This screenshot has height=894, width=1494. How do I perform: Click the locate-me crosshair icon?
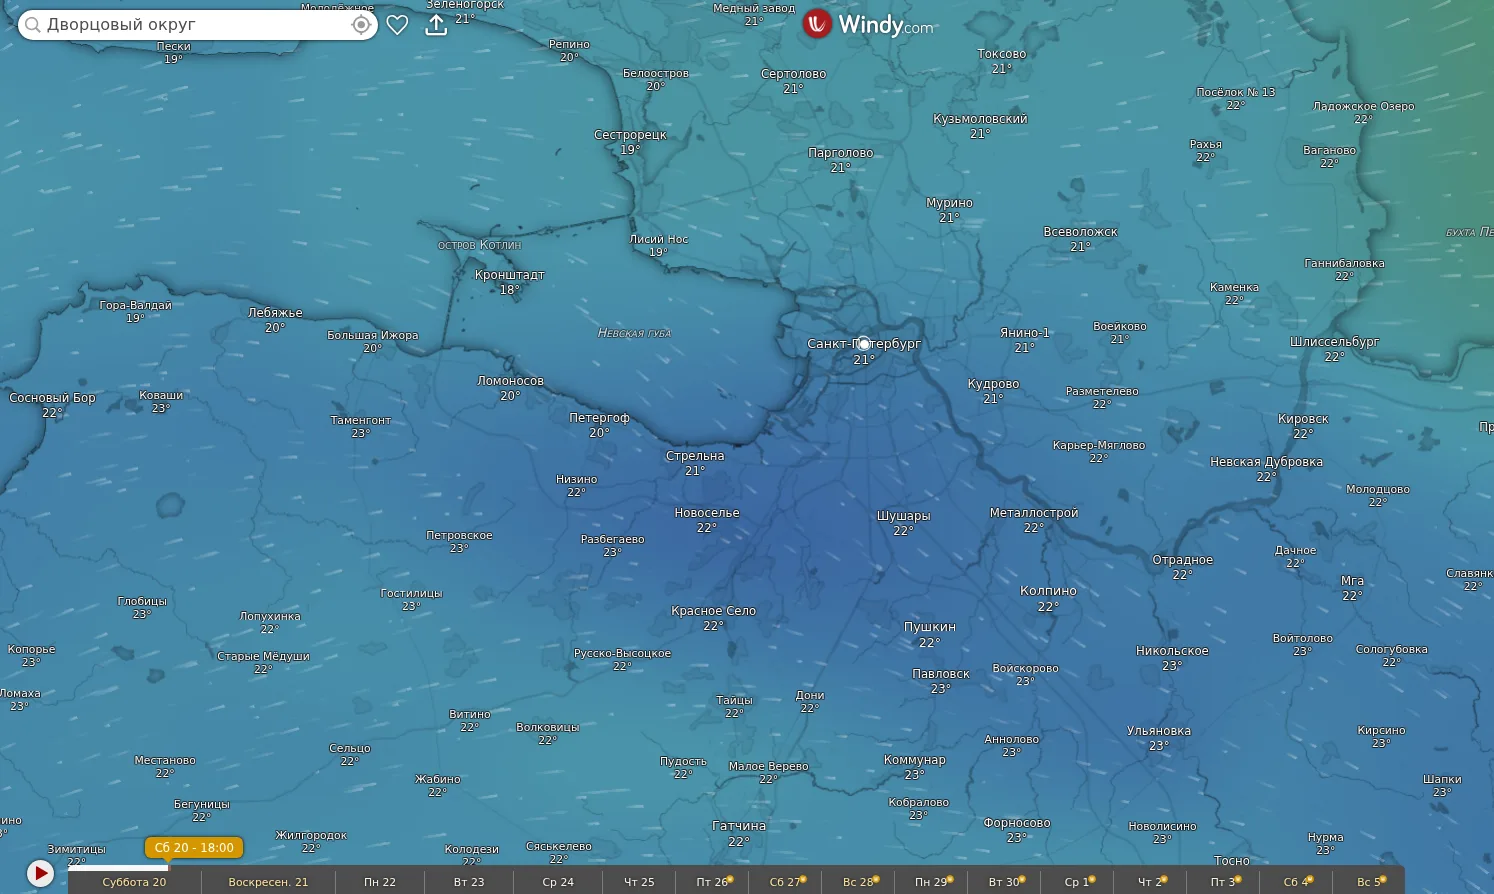point(361,25)
